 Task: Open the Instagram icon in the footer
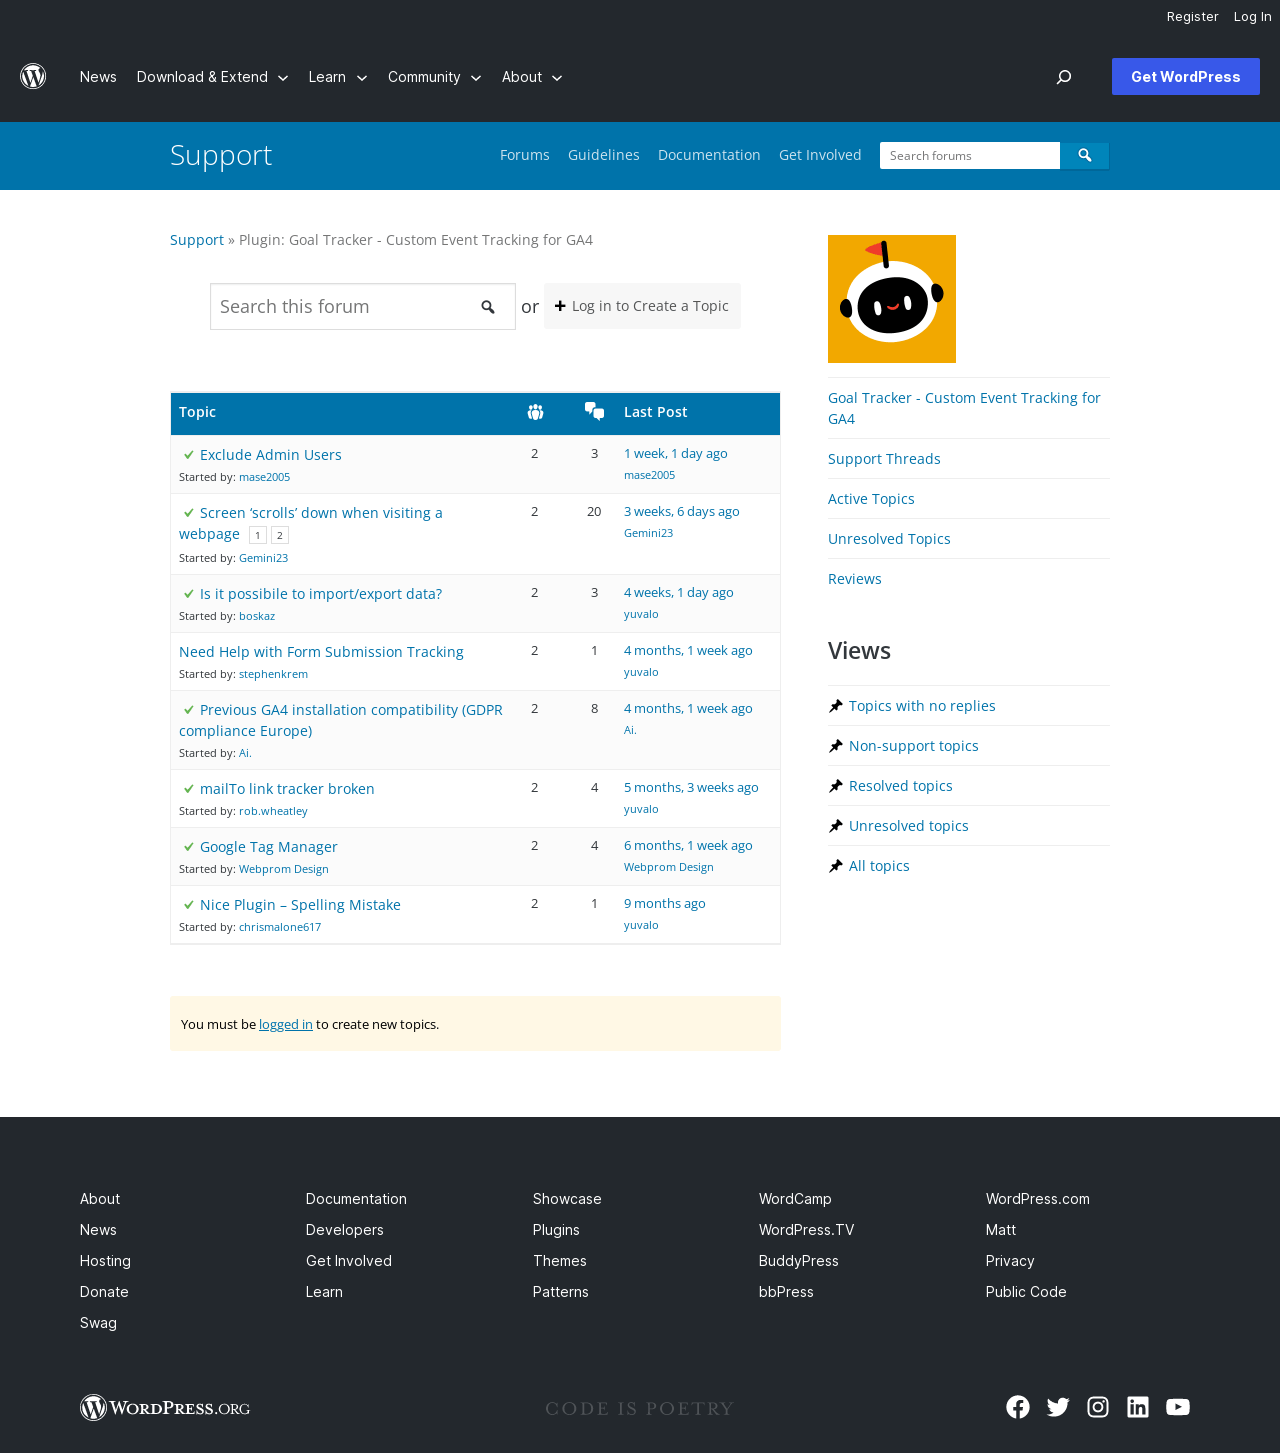1098,1407
